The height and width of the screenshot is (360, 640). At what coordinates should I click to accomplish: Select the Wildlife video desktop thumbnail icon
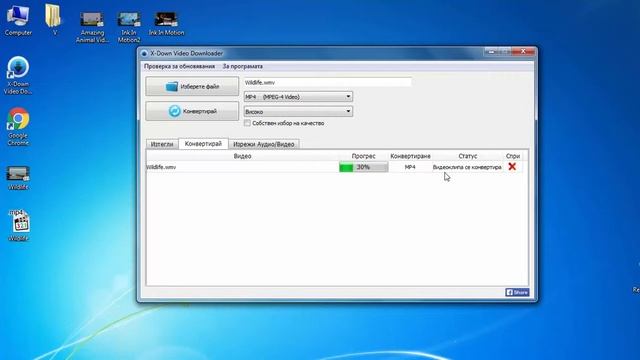18,178
